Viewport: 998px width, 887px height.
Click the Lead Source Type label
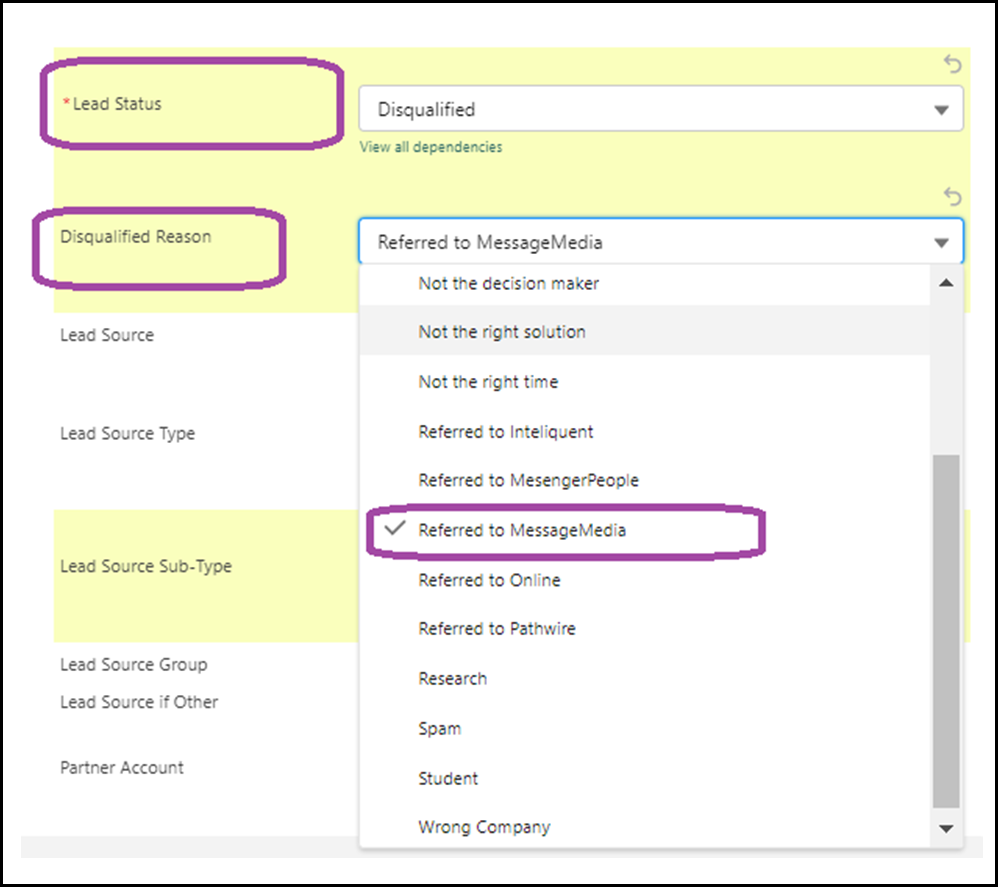click(127, 434)
